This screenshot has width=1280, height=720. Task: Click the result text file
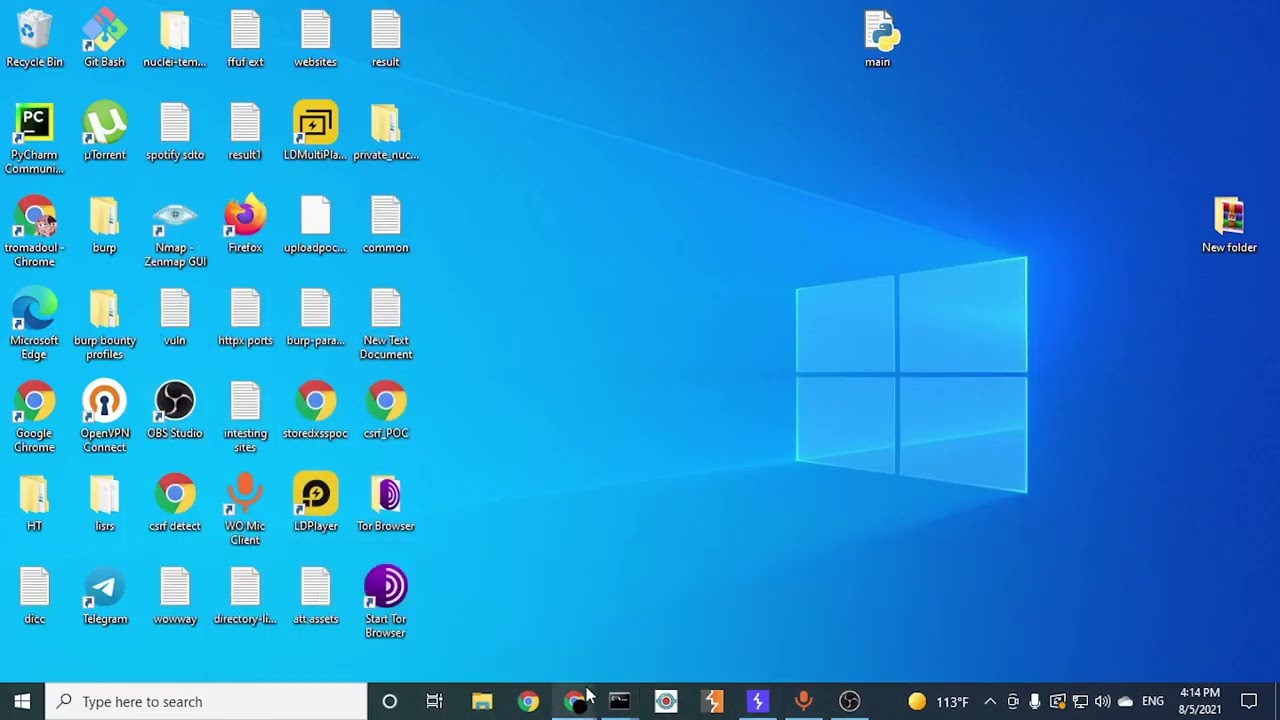(x=386, y=40)
